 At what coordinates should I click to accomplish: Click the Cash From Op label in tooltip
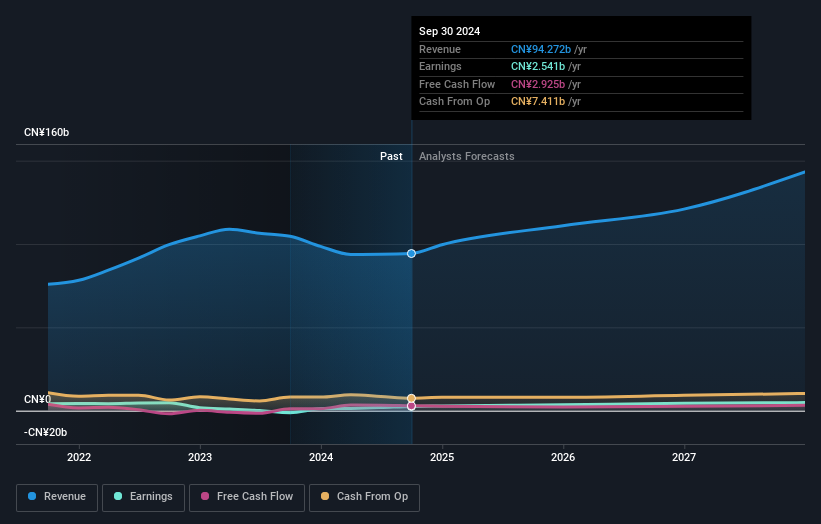(x=454, y=102)
